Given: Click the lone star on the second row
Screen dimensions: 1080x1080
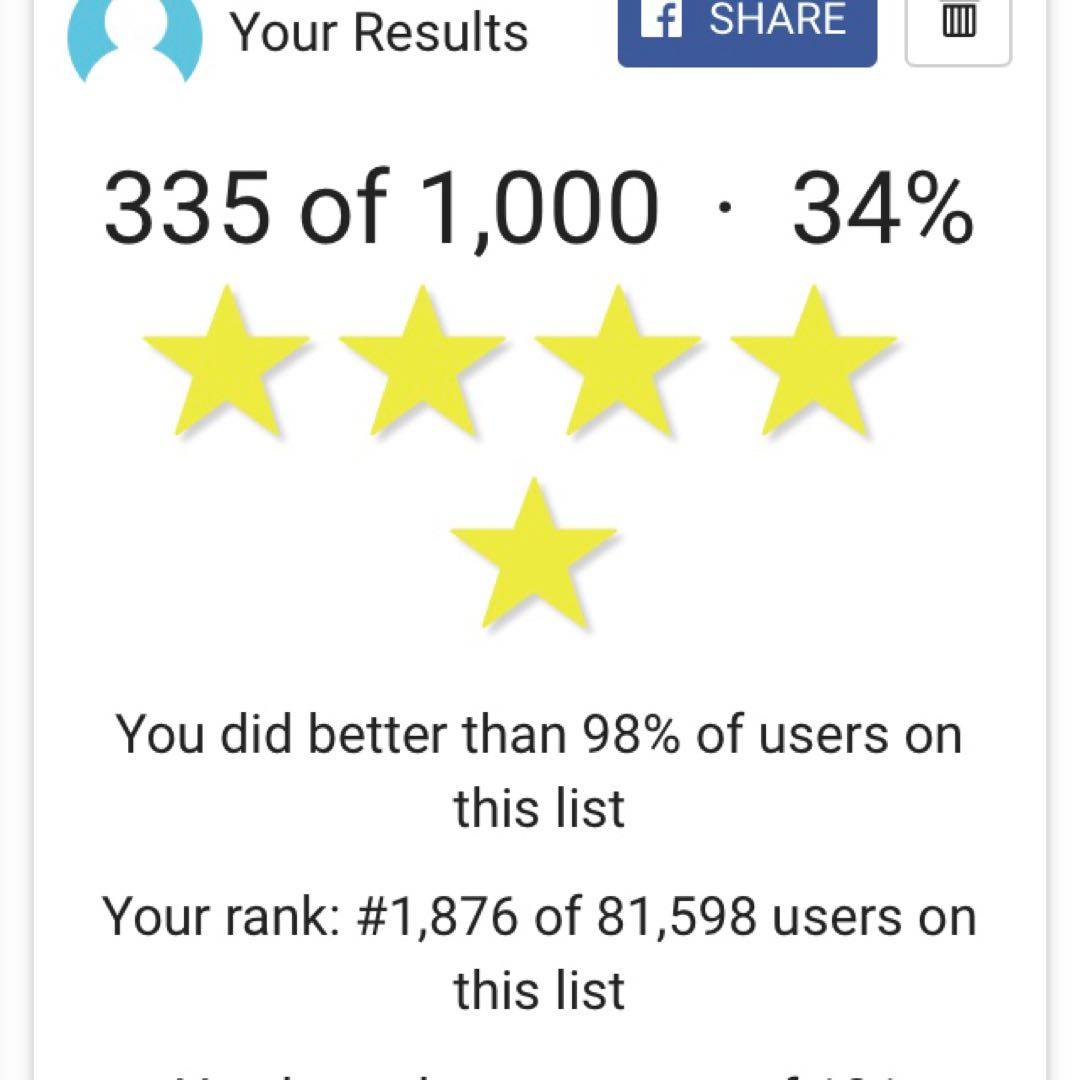Looking at the screenshot, I should [x=533, y=554].
